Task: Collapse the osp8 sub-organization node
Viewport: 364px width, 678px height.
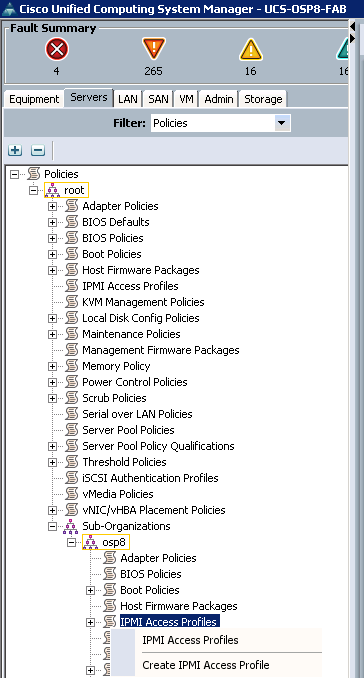Action: point(71,542)
